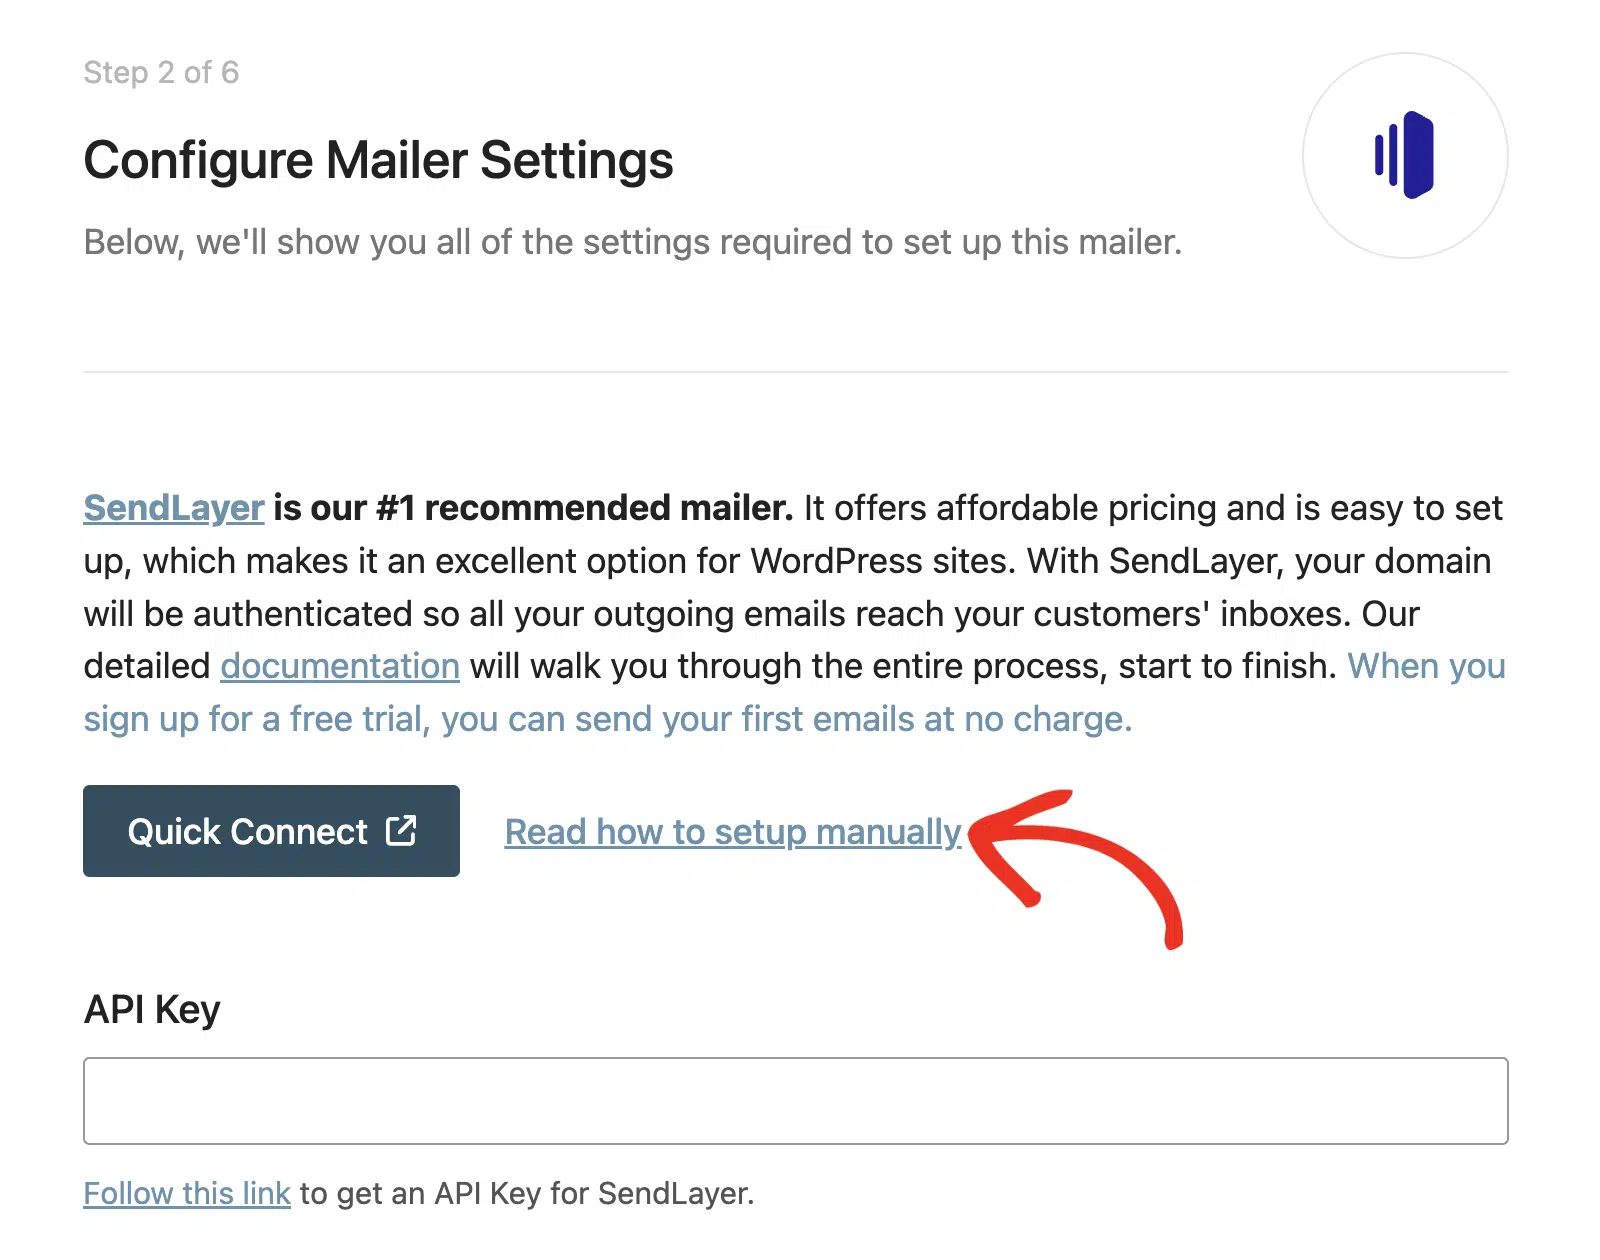1600x1260 pixels.
Task: Open the Read how to setup manually link
Action: pos(733,832)
